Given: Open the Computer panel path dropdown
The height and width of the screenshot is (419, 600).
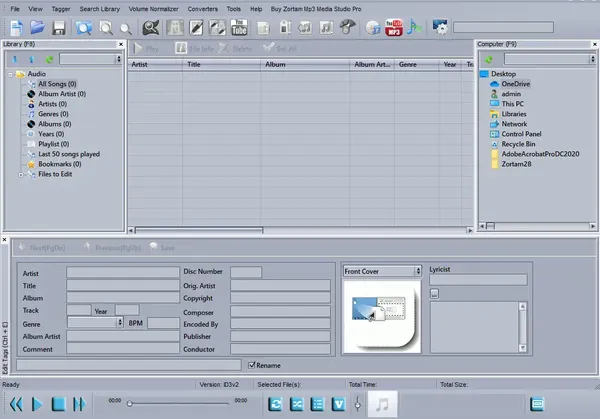Looking at the screenshot, I should coord(592,59).
